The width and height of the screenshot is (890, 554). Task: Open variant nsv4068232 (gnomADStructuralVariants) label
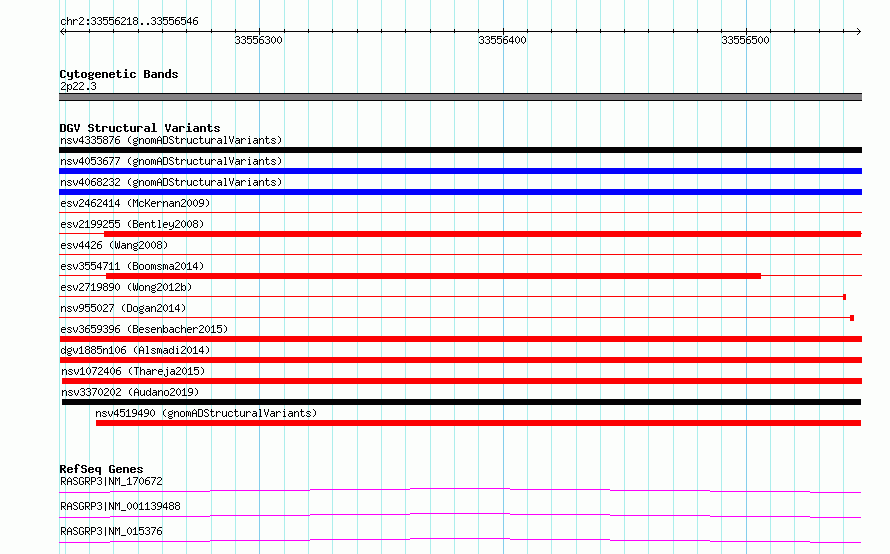point(171,182)
